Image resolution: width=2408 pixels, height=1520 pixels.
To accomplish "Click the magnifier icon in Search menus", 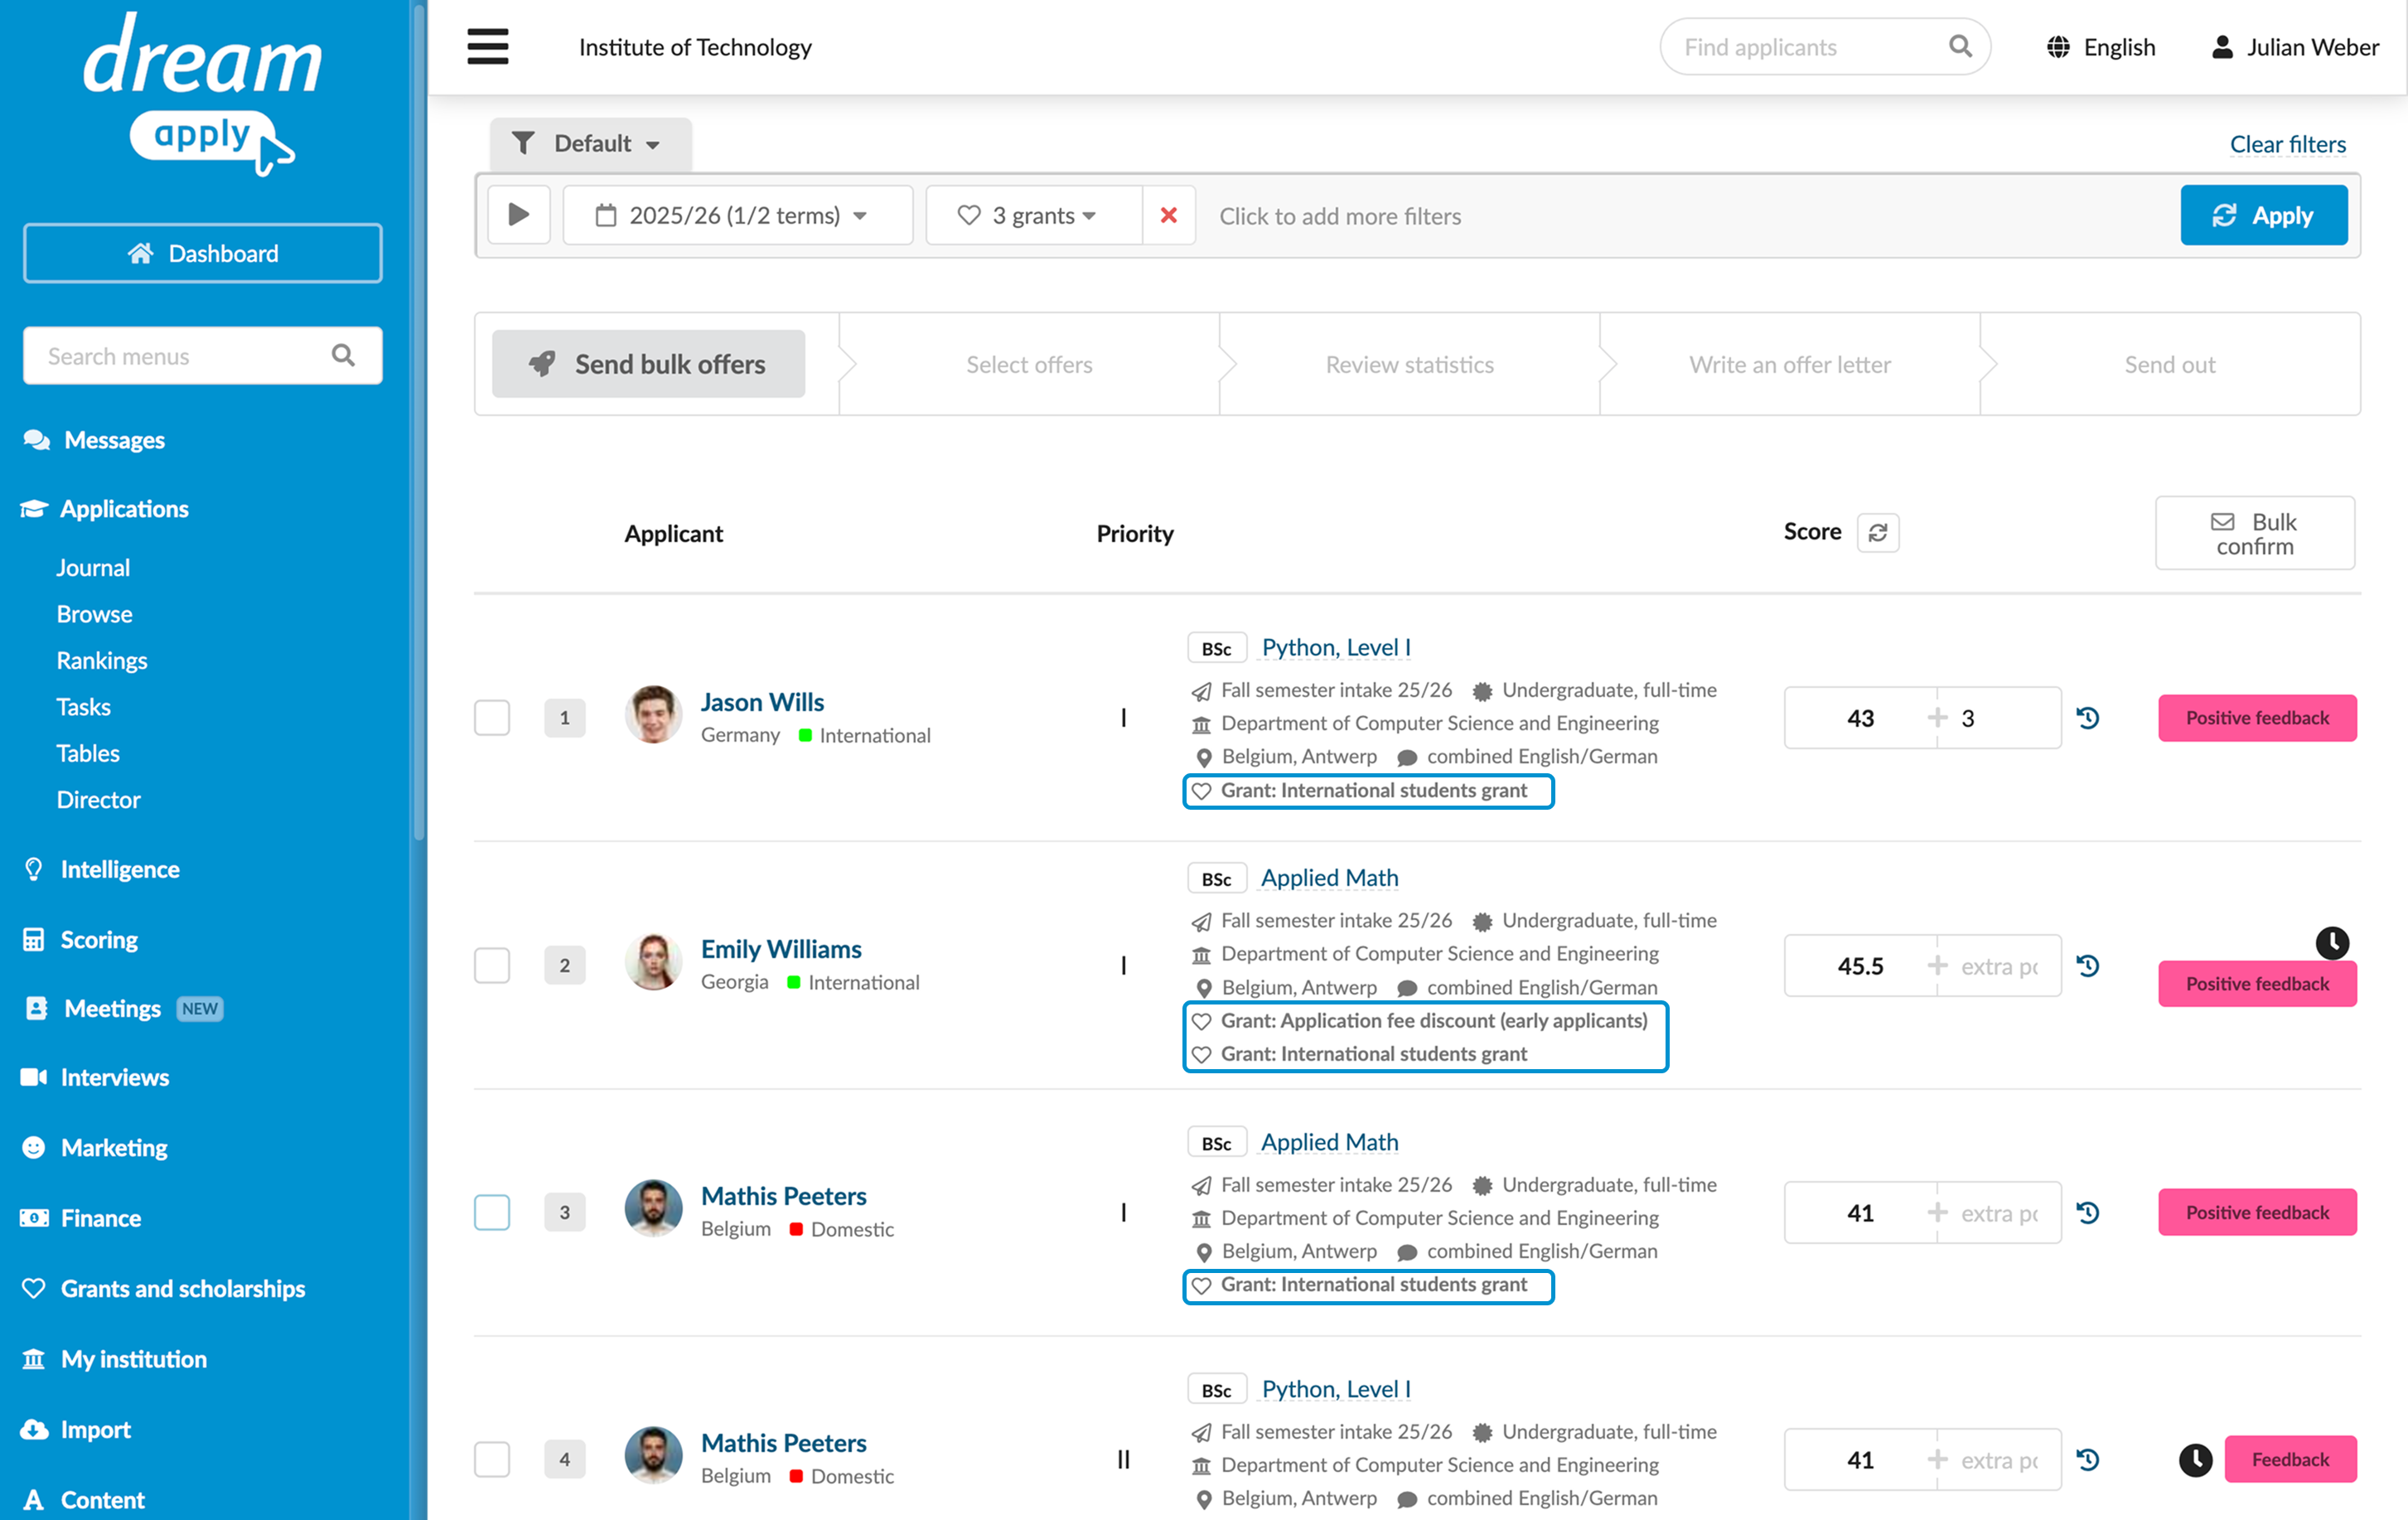I will coord(343,355).
